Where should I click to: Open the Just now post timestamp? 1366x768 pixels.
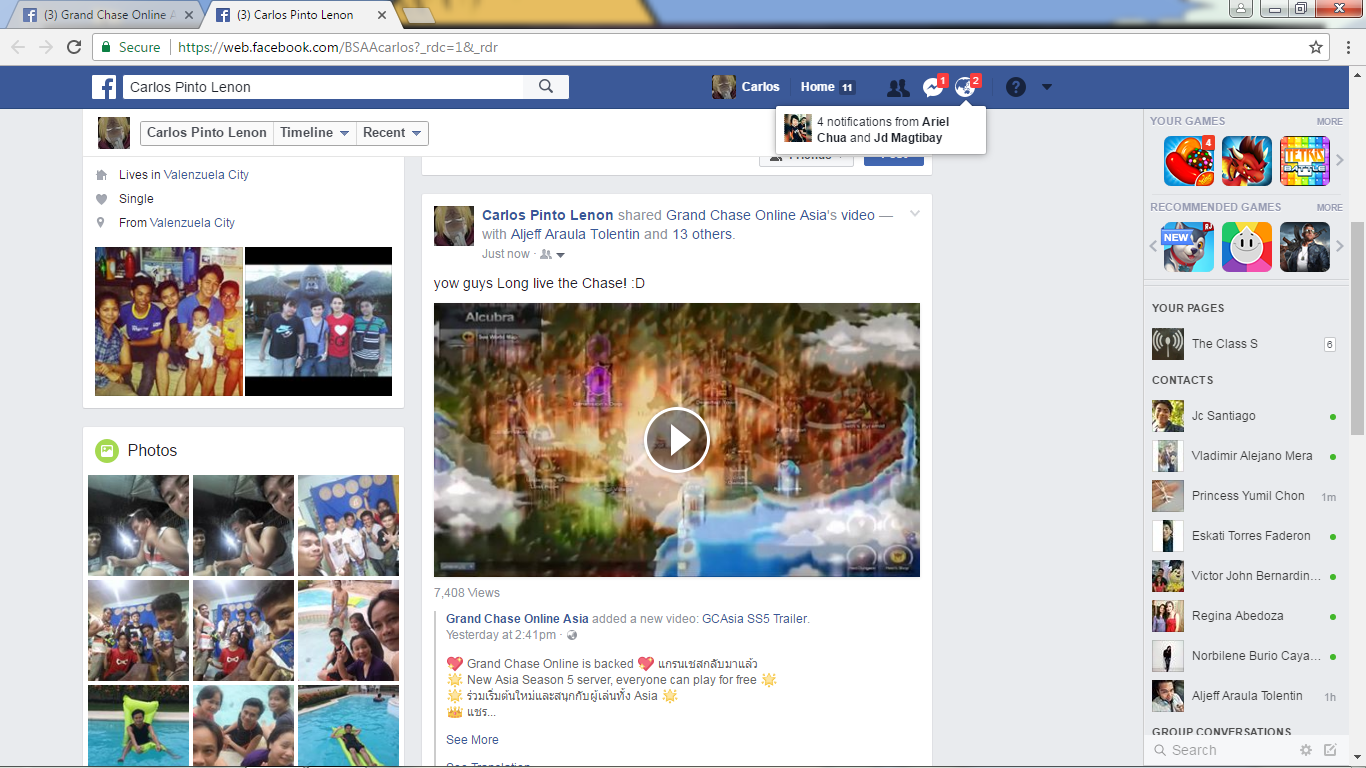coord(506,255)
